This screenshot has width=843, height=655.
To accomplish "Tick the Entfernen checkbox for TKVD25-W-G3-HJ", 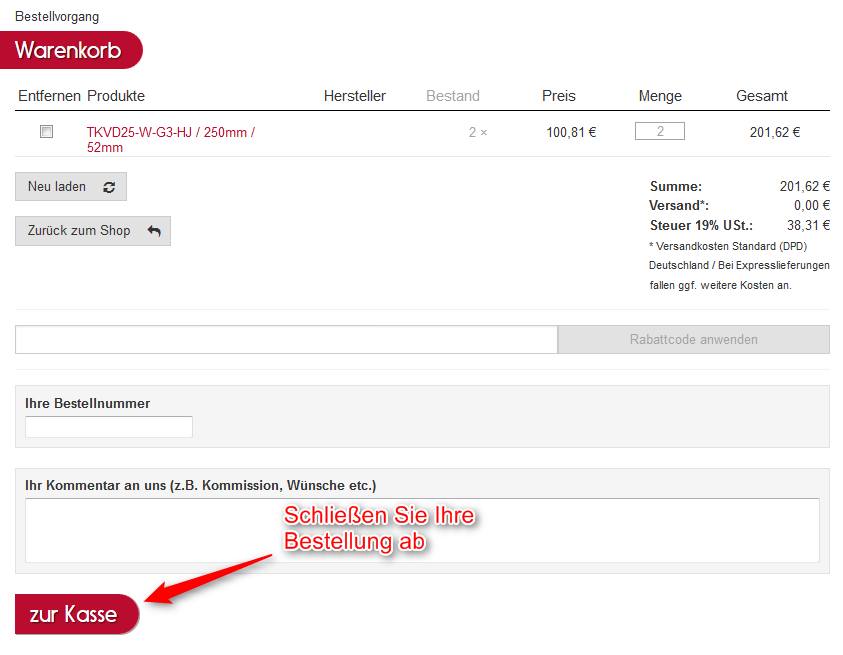I will click(x=47, y=131).
